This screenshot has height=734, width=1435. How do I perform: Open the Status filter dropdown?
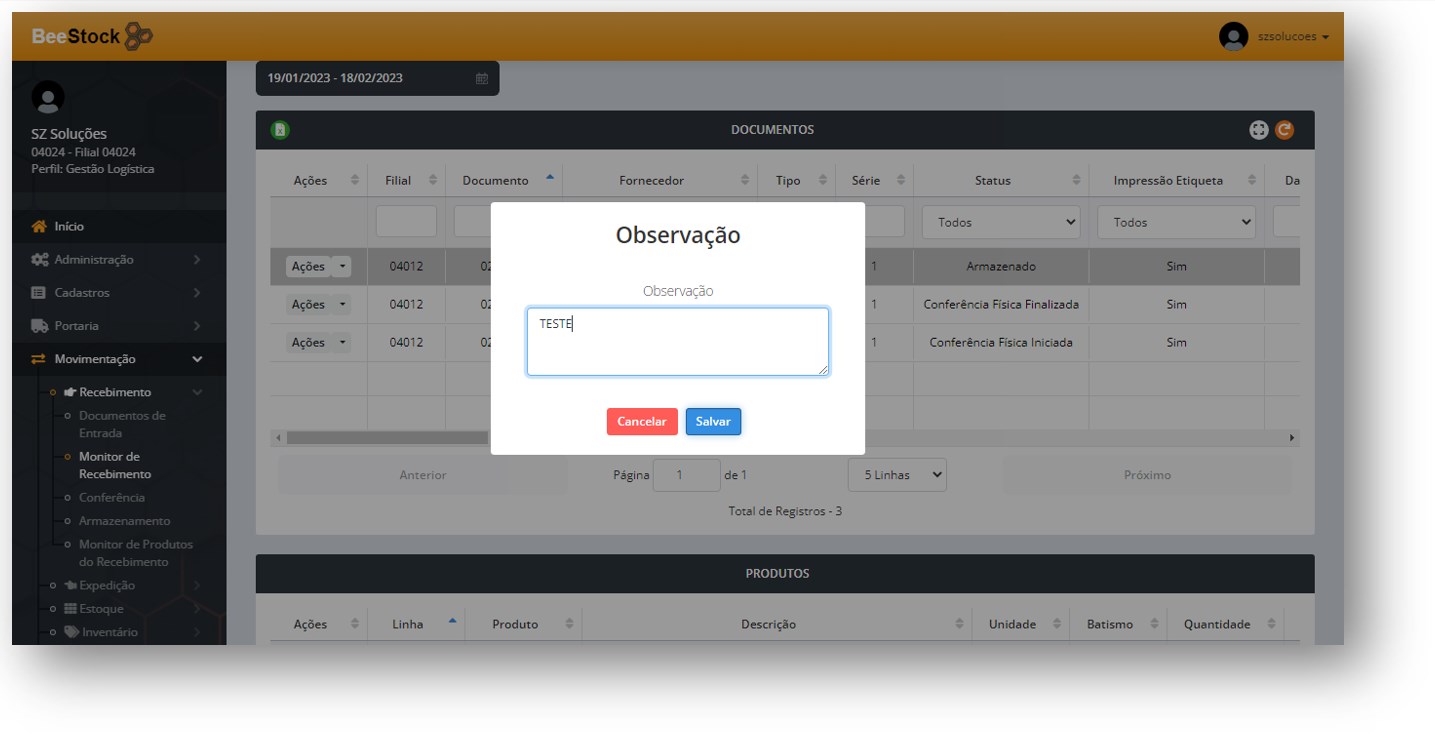tap(1000, 222)
